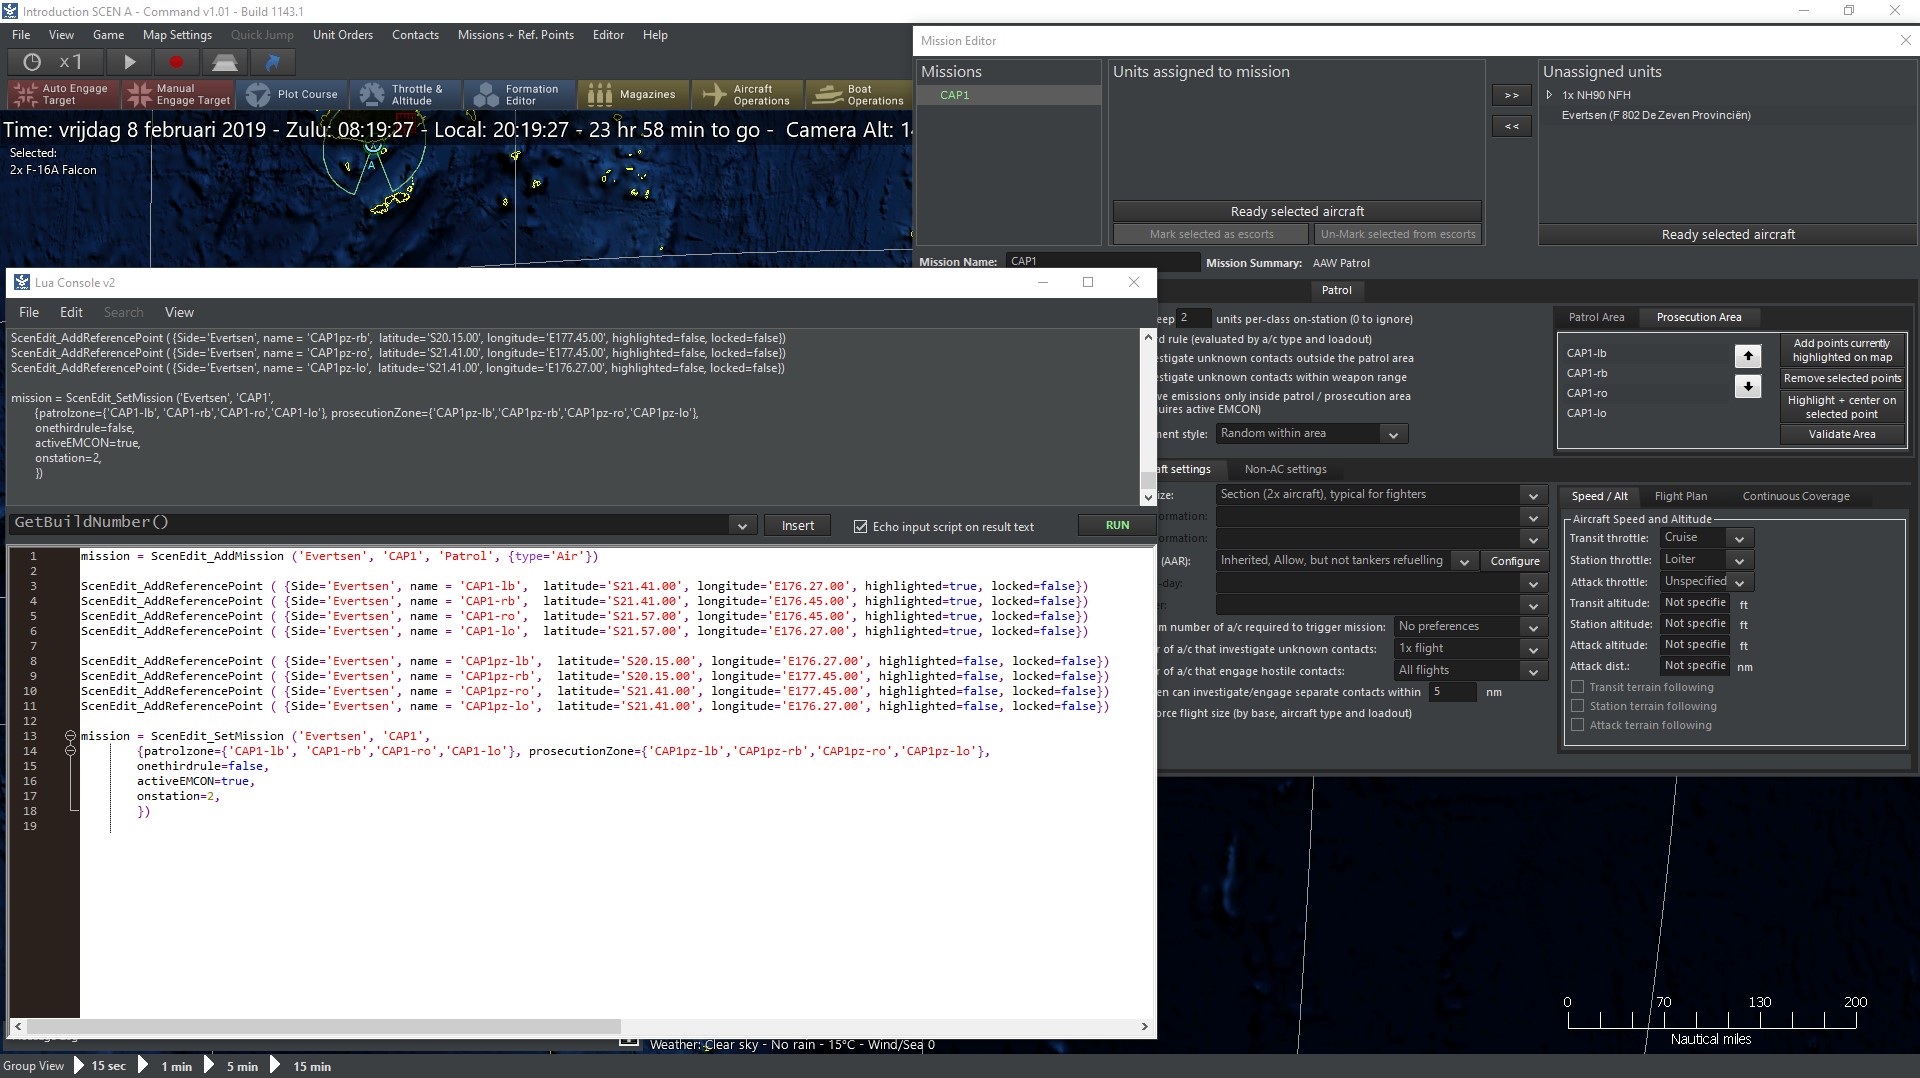Open the Transit throttle dropdown
The width and height of the screenshot is (1920, 1078).
[1740, 538]
